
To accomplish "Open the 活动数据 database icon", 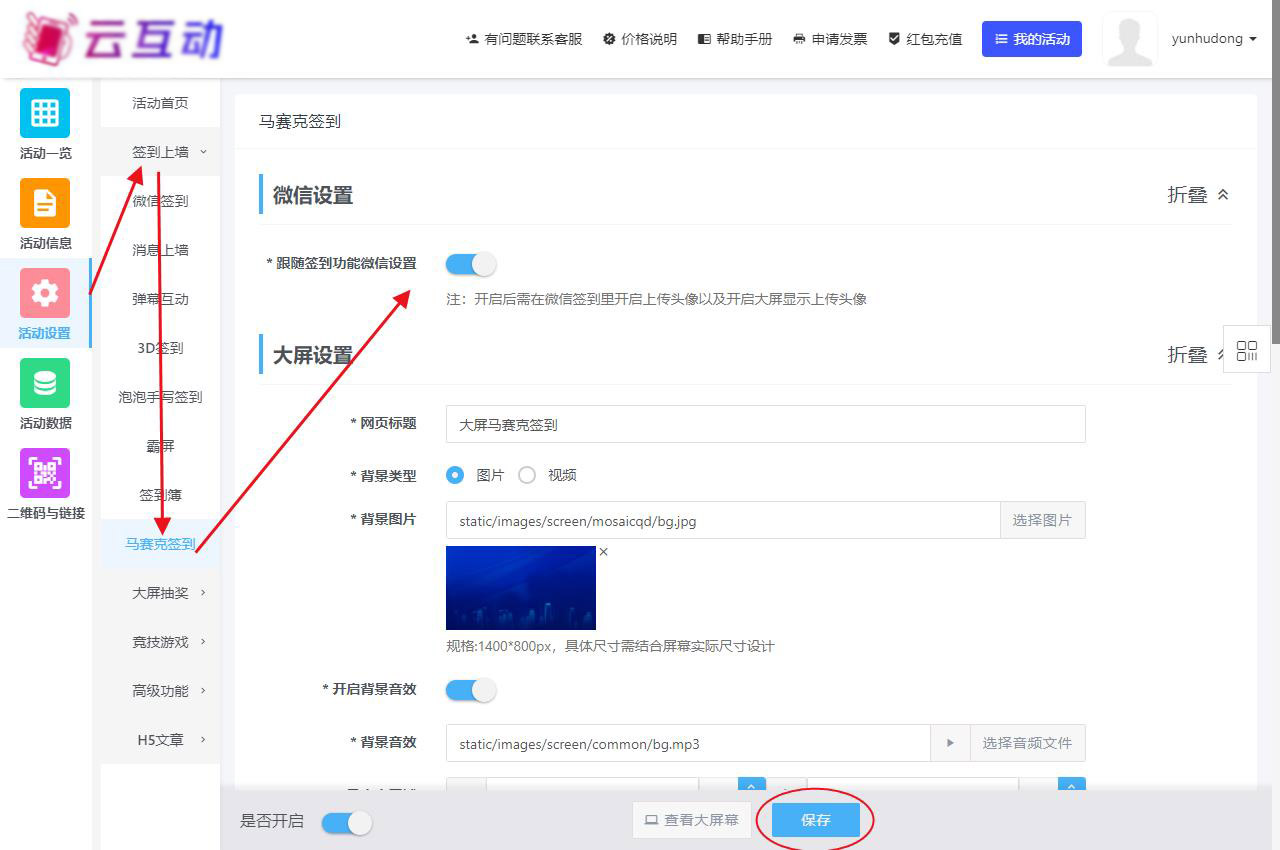I will 45,383.
